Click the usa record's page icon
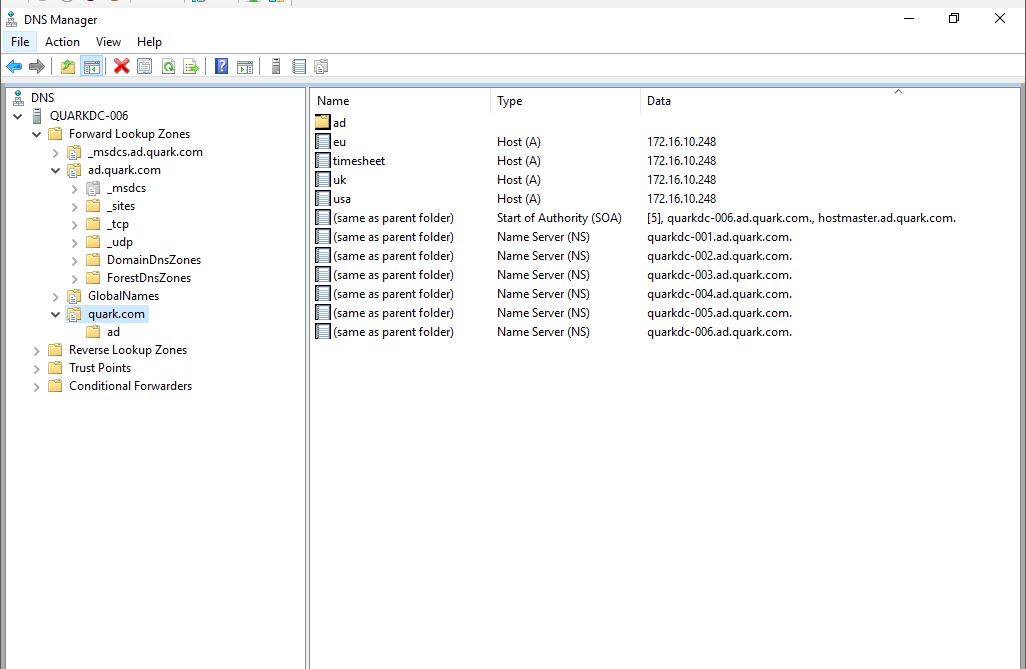 pos(323,198)
